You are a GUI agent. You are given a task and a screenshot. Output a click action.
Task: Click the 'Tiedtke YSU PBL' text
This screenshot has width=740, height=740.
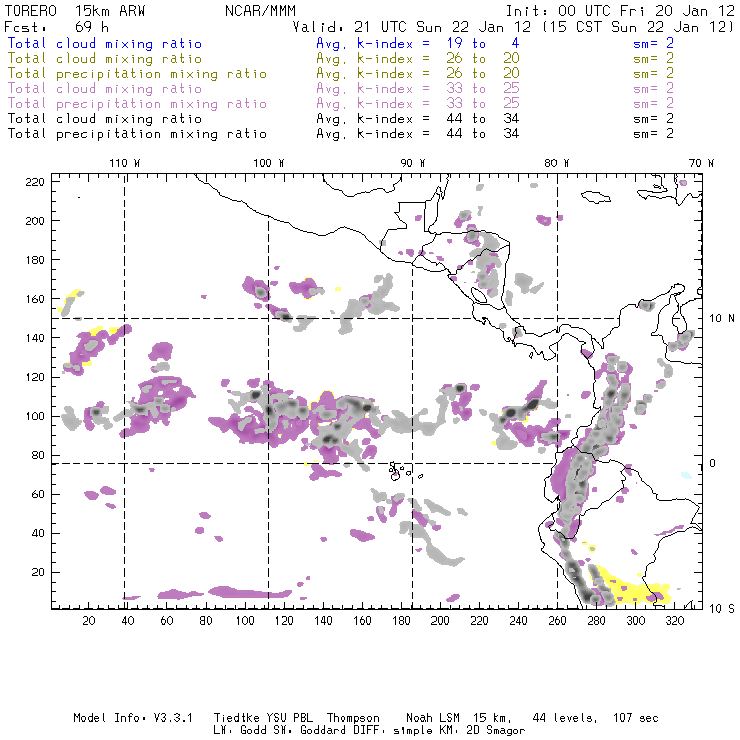coord(263,718)
